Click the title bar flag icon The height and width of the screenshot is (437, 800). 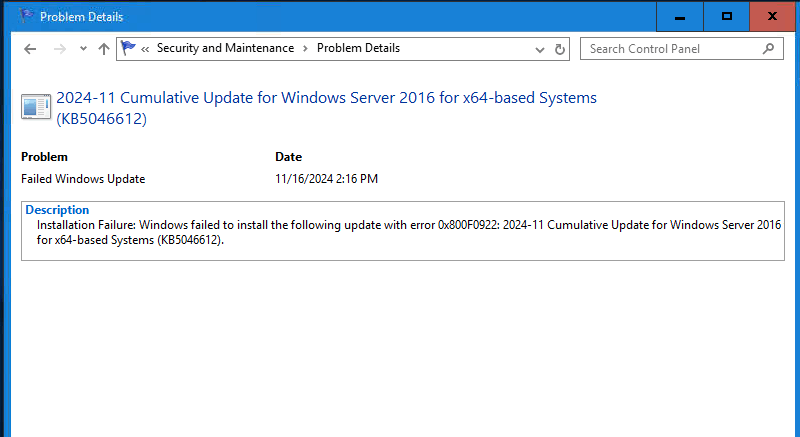pyautogui.click(x=26, y=16)
